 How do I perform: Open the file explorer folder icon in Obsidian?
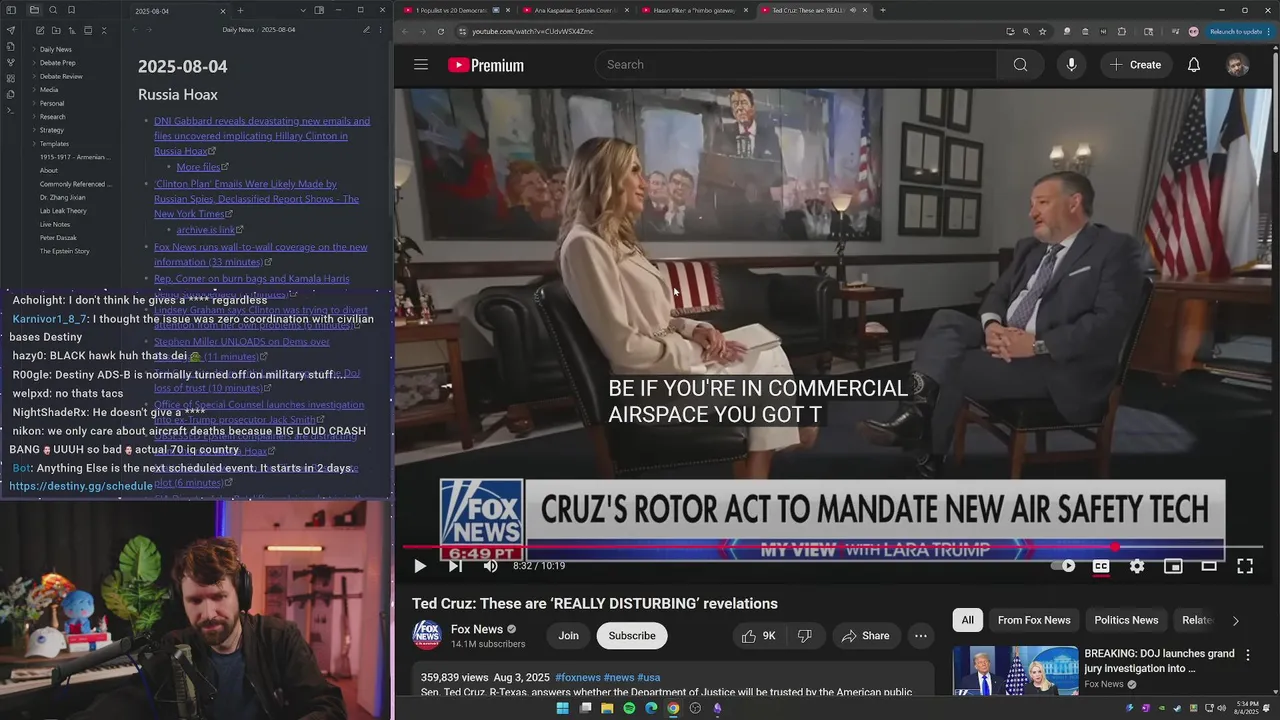click(x=34, y=10)
